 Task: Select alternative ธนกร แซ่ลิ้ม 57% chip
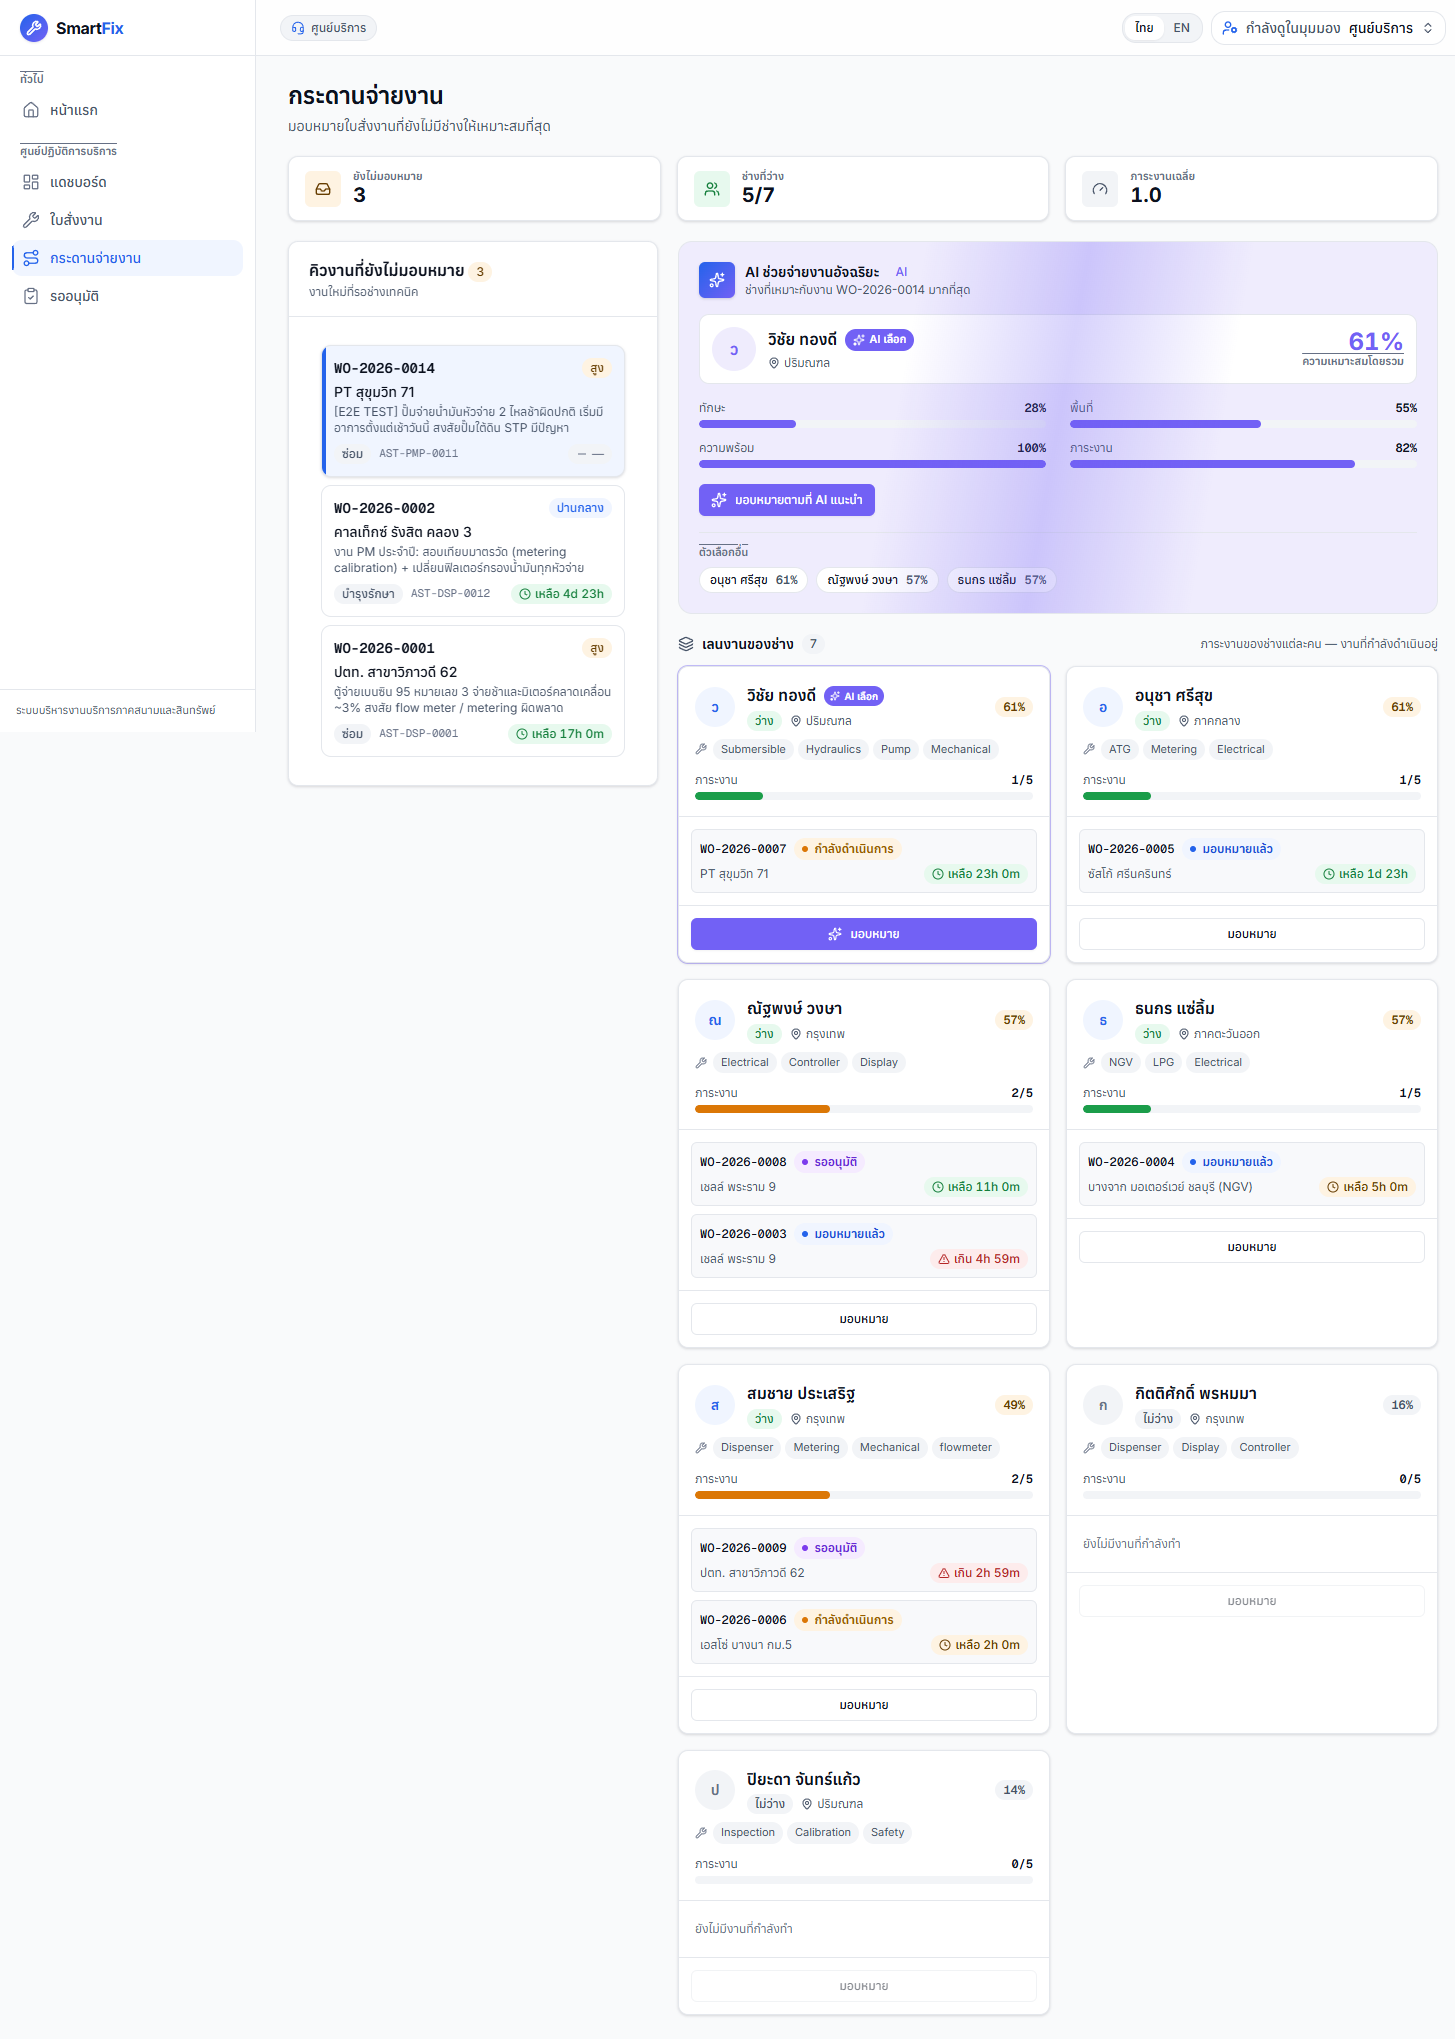[1002, 580]
